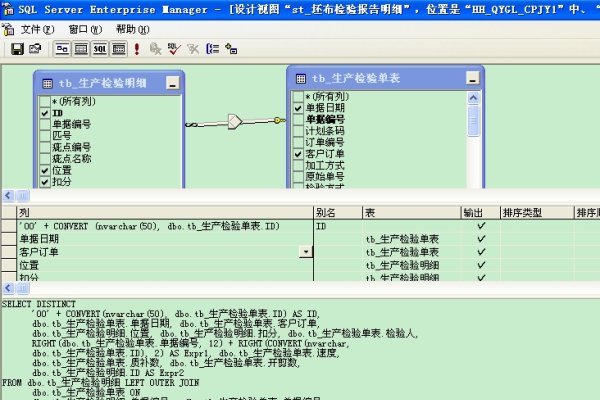
Task: Click the 别名 column header
Action: tap(338, 213)
